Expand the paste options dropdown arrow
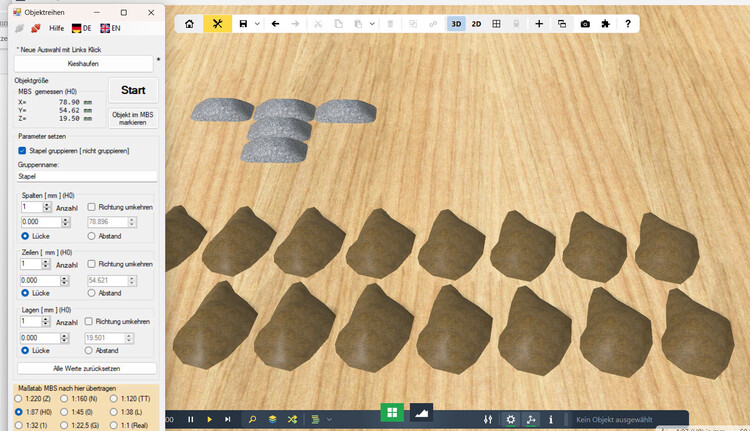Viewport: 750px width, 431px height. coord(372,24)
